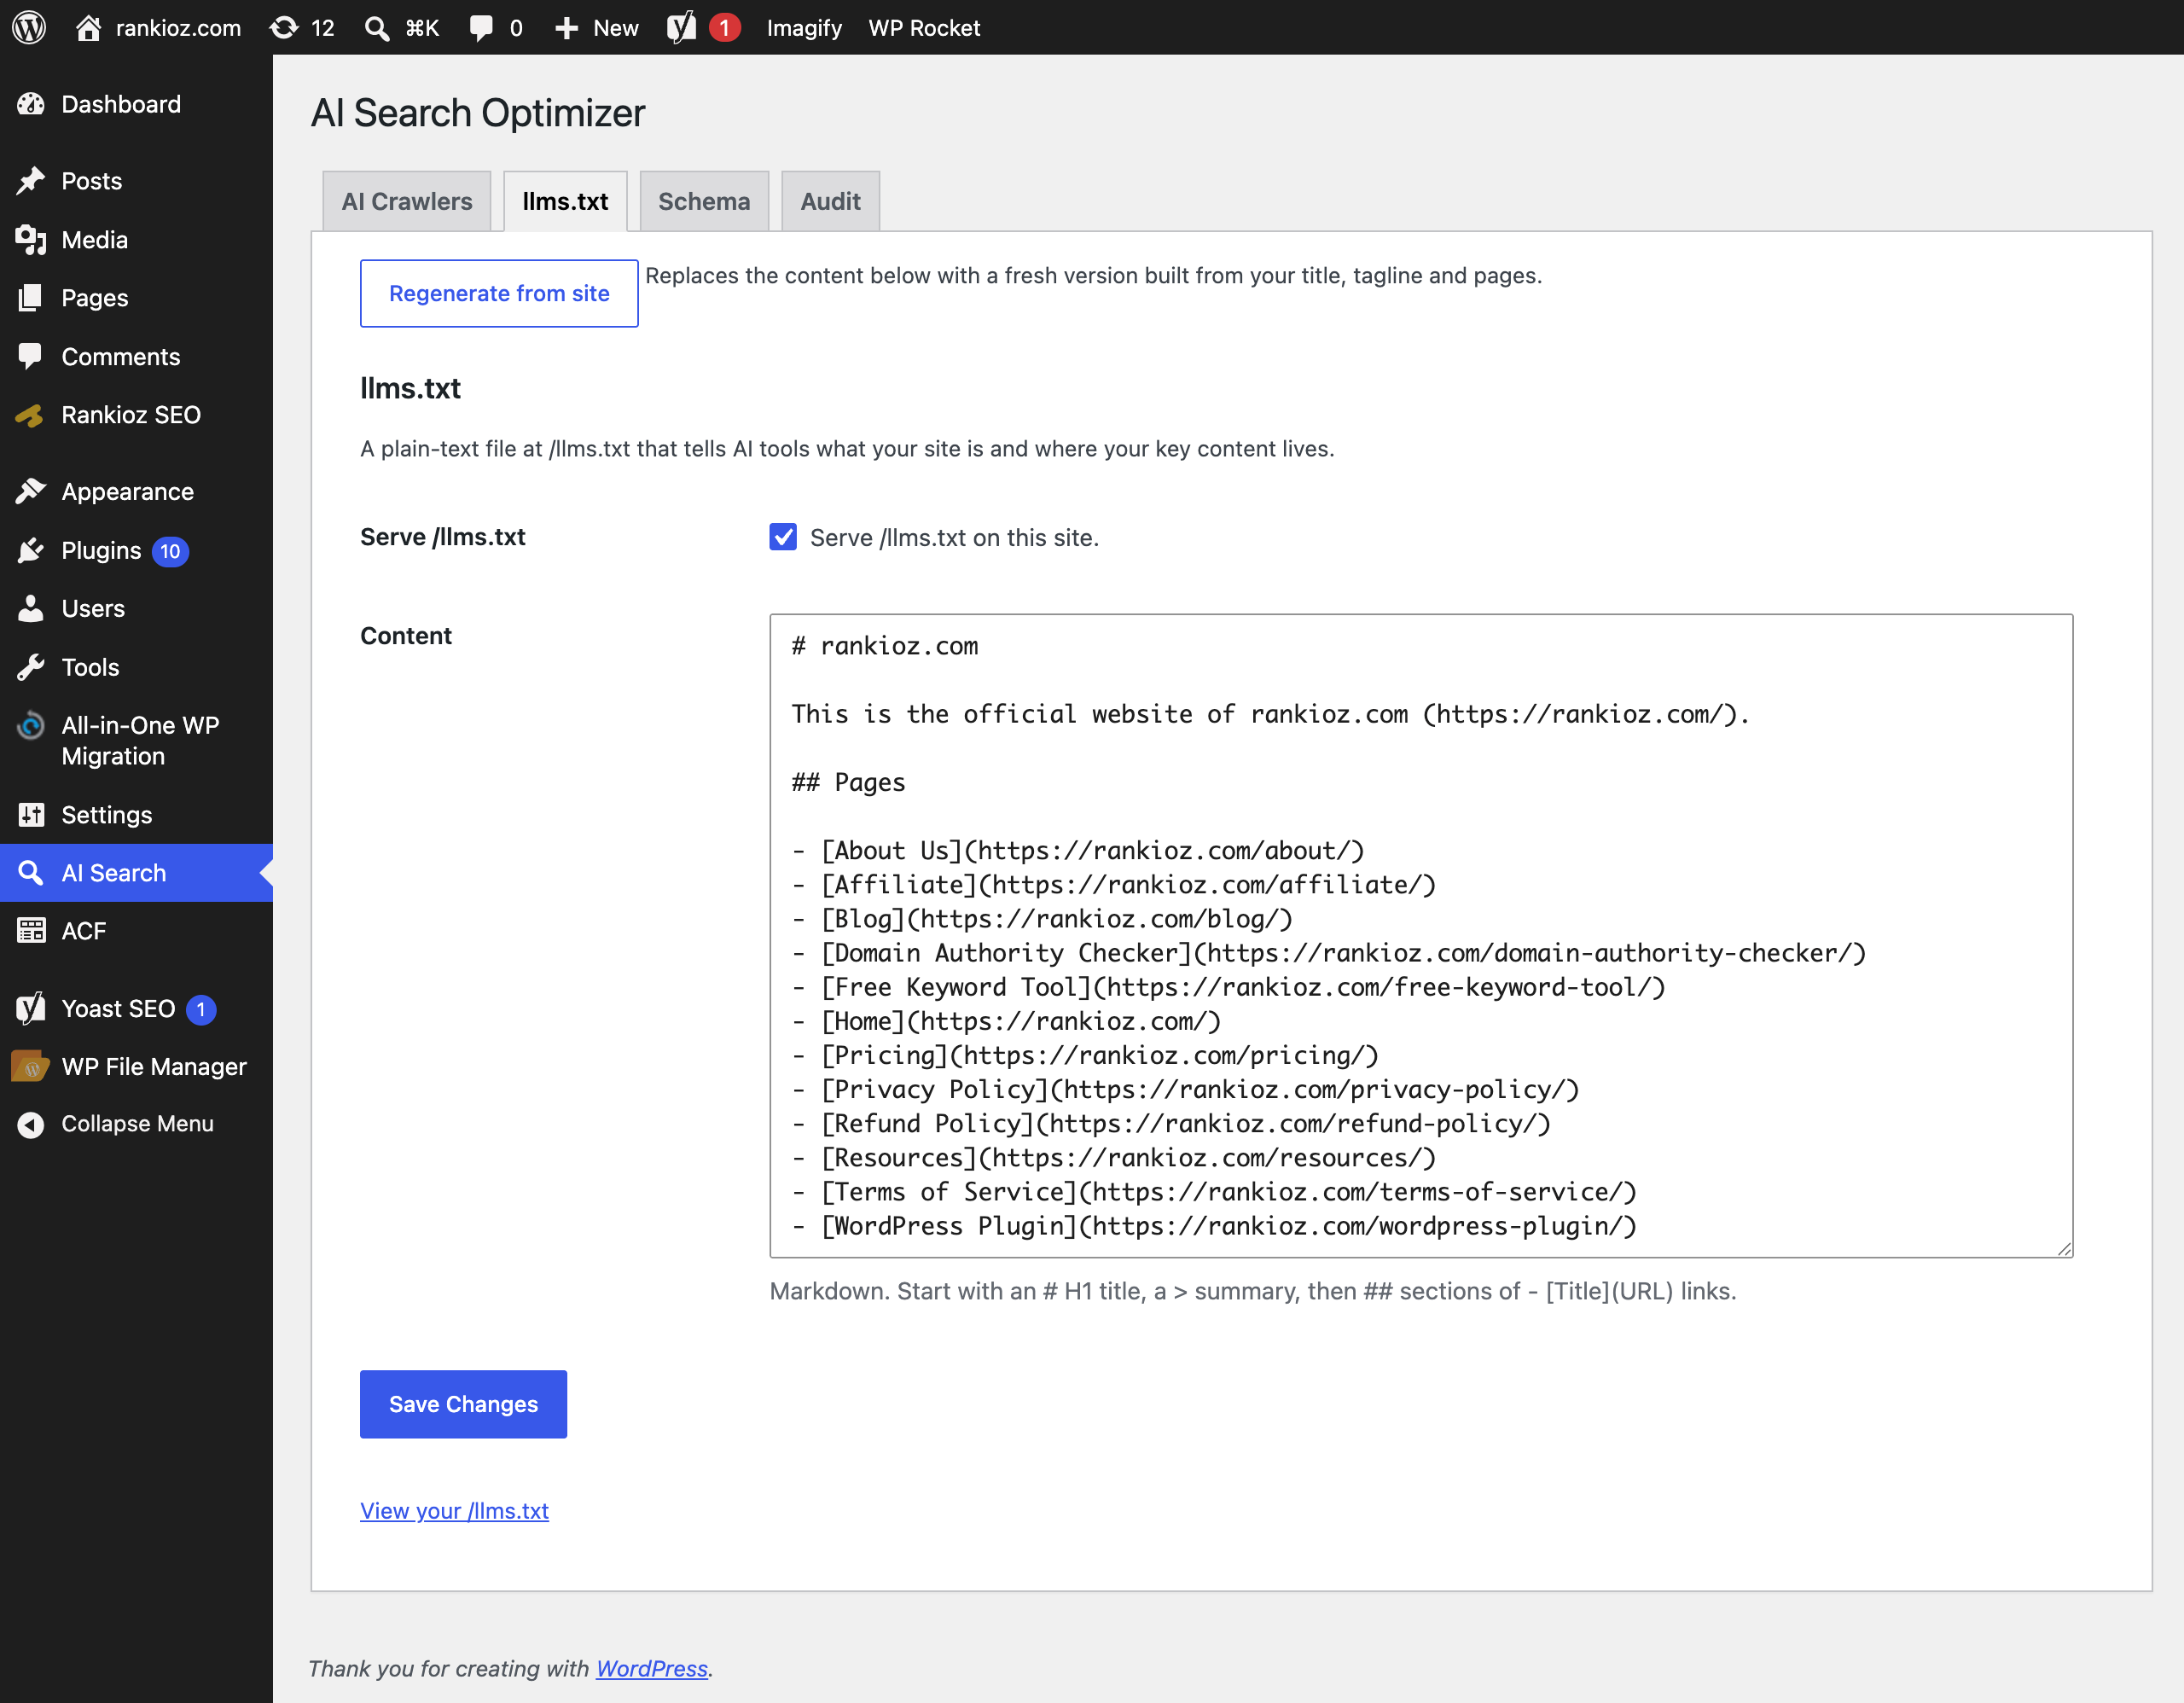Click the '# rankioz.com' heading line
The width and height of the screenshot is (2184, 1703).
(x=885, y=646)
